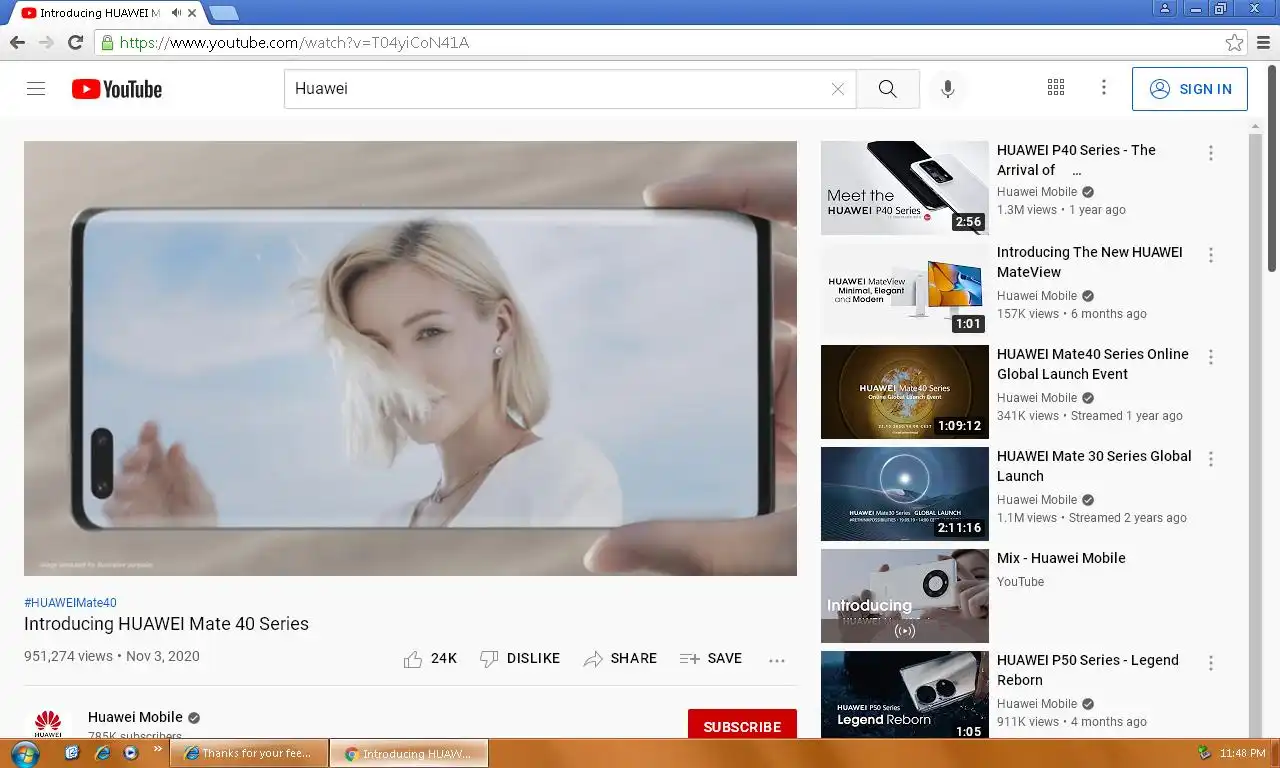Save the video to a playlist
The image size is (1280, 768).
[711, 659]
